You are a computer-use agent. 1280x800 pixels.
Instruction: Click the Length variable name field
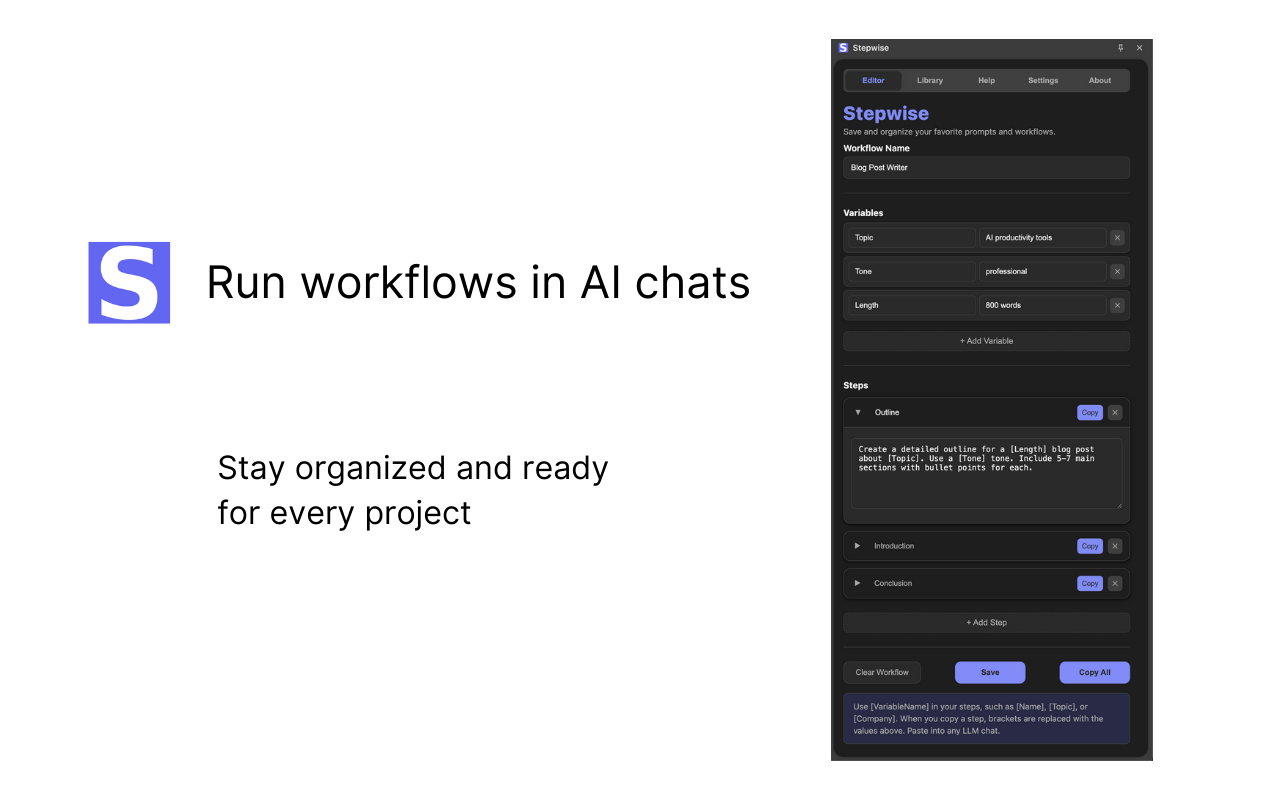click(x=912, y=305)
